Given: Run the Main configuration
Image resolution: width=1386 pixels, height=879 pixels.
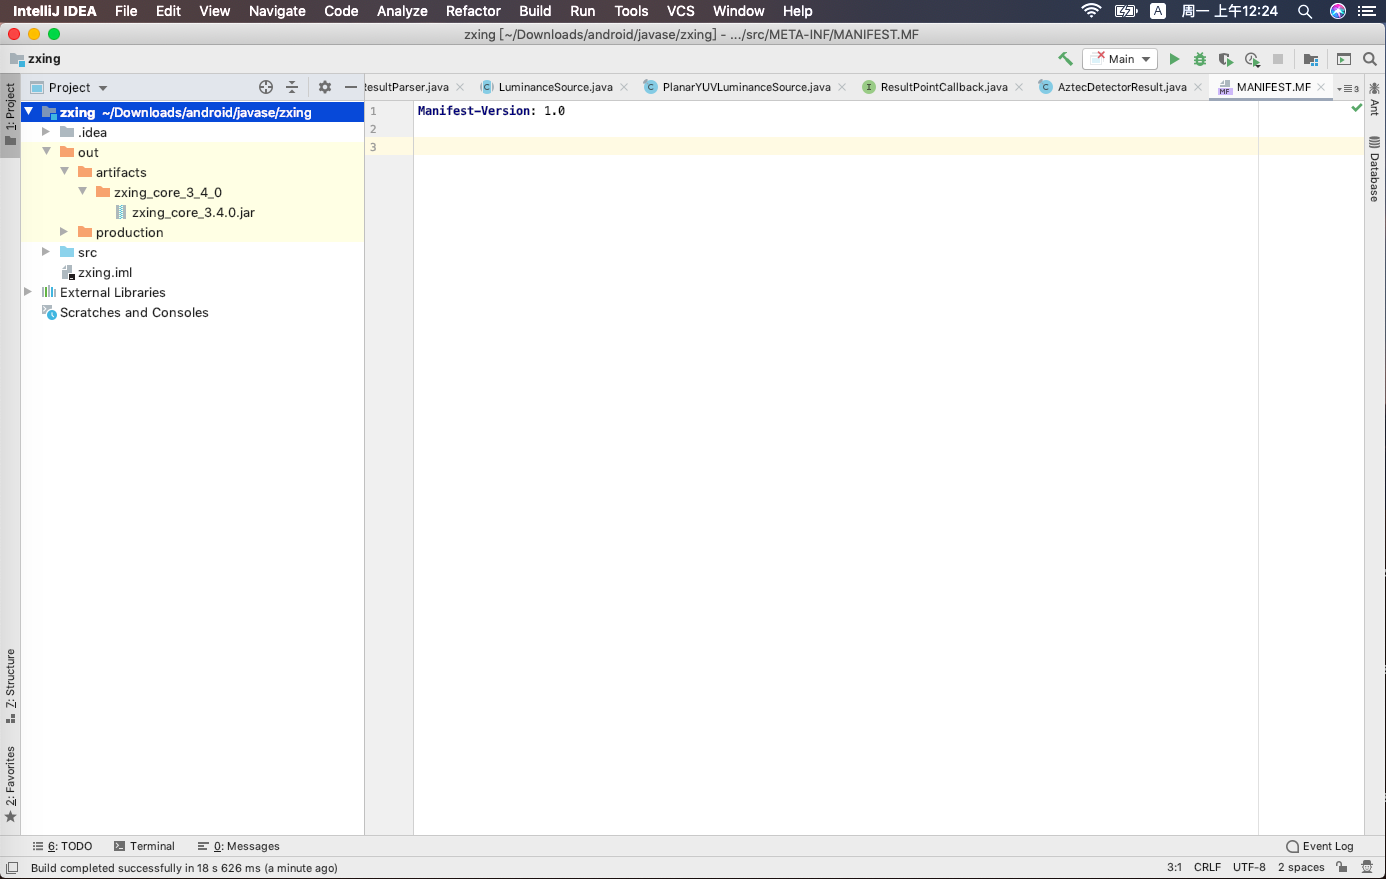Looking at the screenshot, I should 1174,59.
